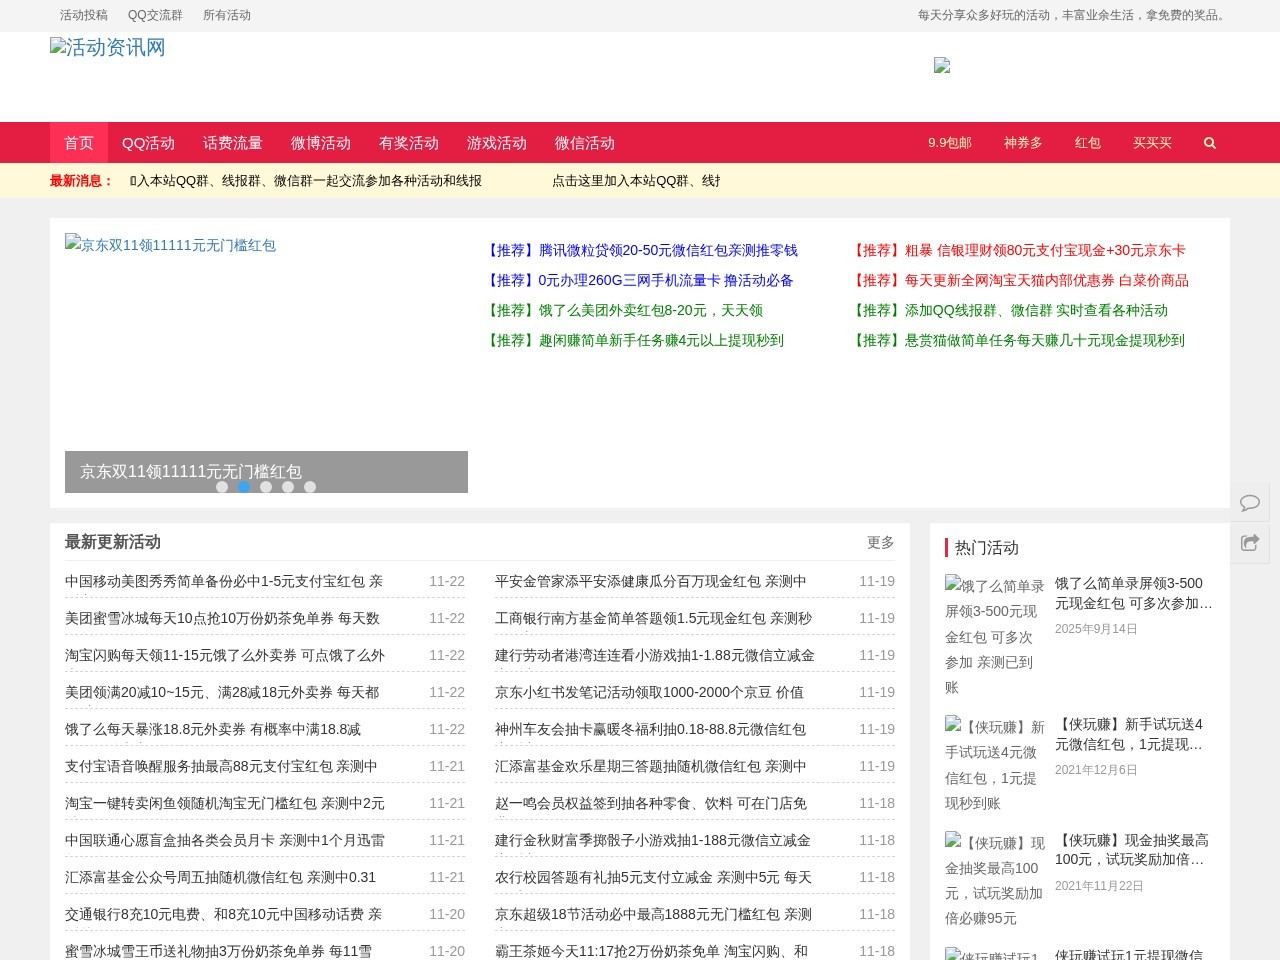The image size is (1280, 960).
Task: Open 腾讯微粒贷领20-50元微信红包 recommendation
Action: pos(640,250)
